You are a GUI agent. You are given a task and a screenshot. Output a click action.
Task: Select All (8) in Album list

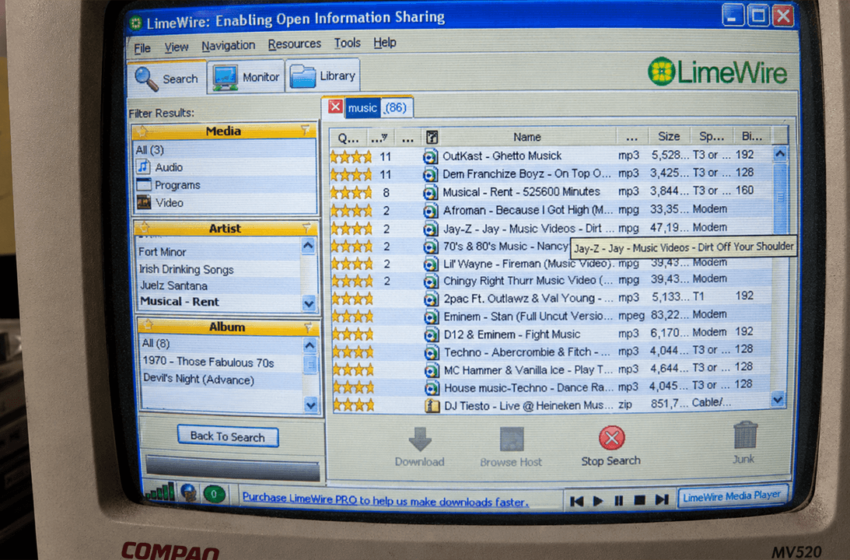pos(156,344)
